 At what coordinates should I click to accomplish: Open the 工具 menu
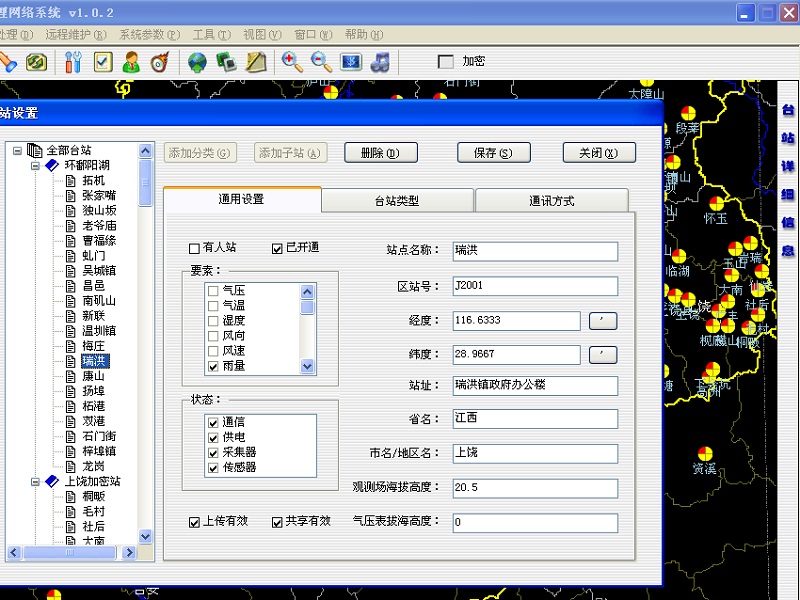(207, 34)
